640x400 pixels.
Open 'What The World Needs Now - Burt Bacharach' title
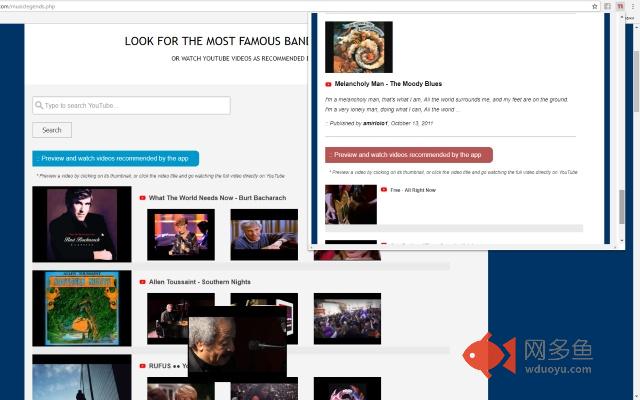pos(217,198)
